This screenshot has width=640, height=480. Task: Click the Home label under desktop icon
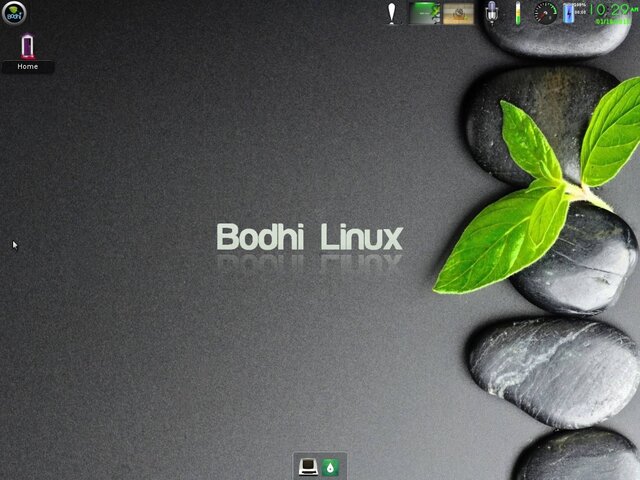pos(28,67)
